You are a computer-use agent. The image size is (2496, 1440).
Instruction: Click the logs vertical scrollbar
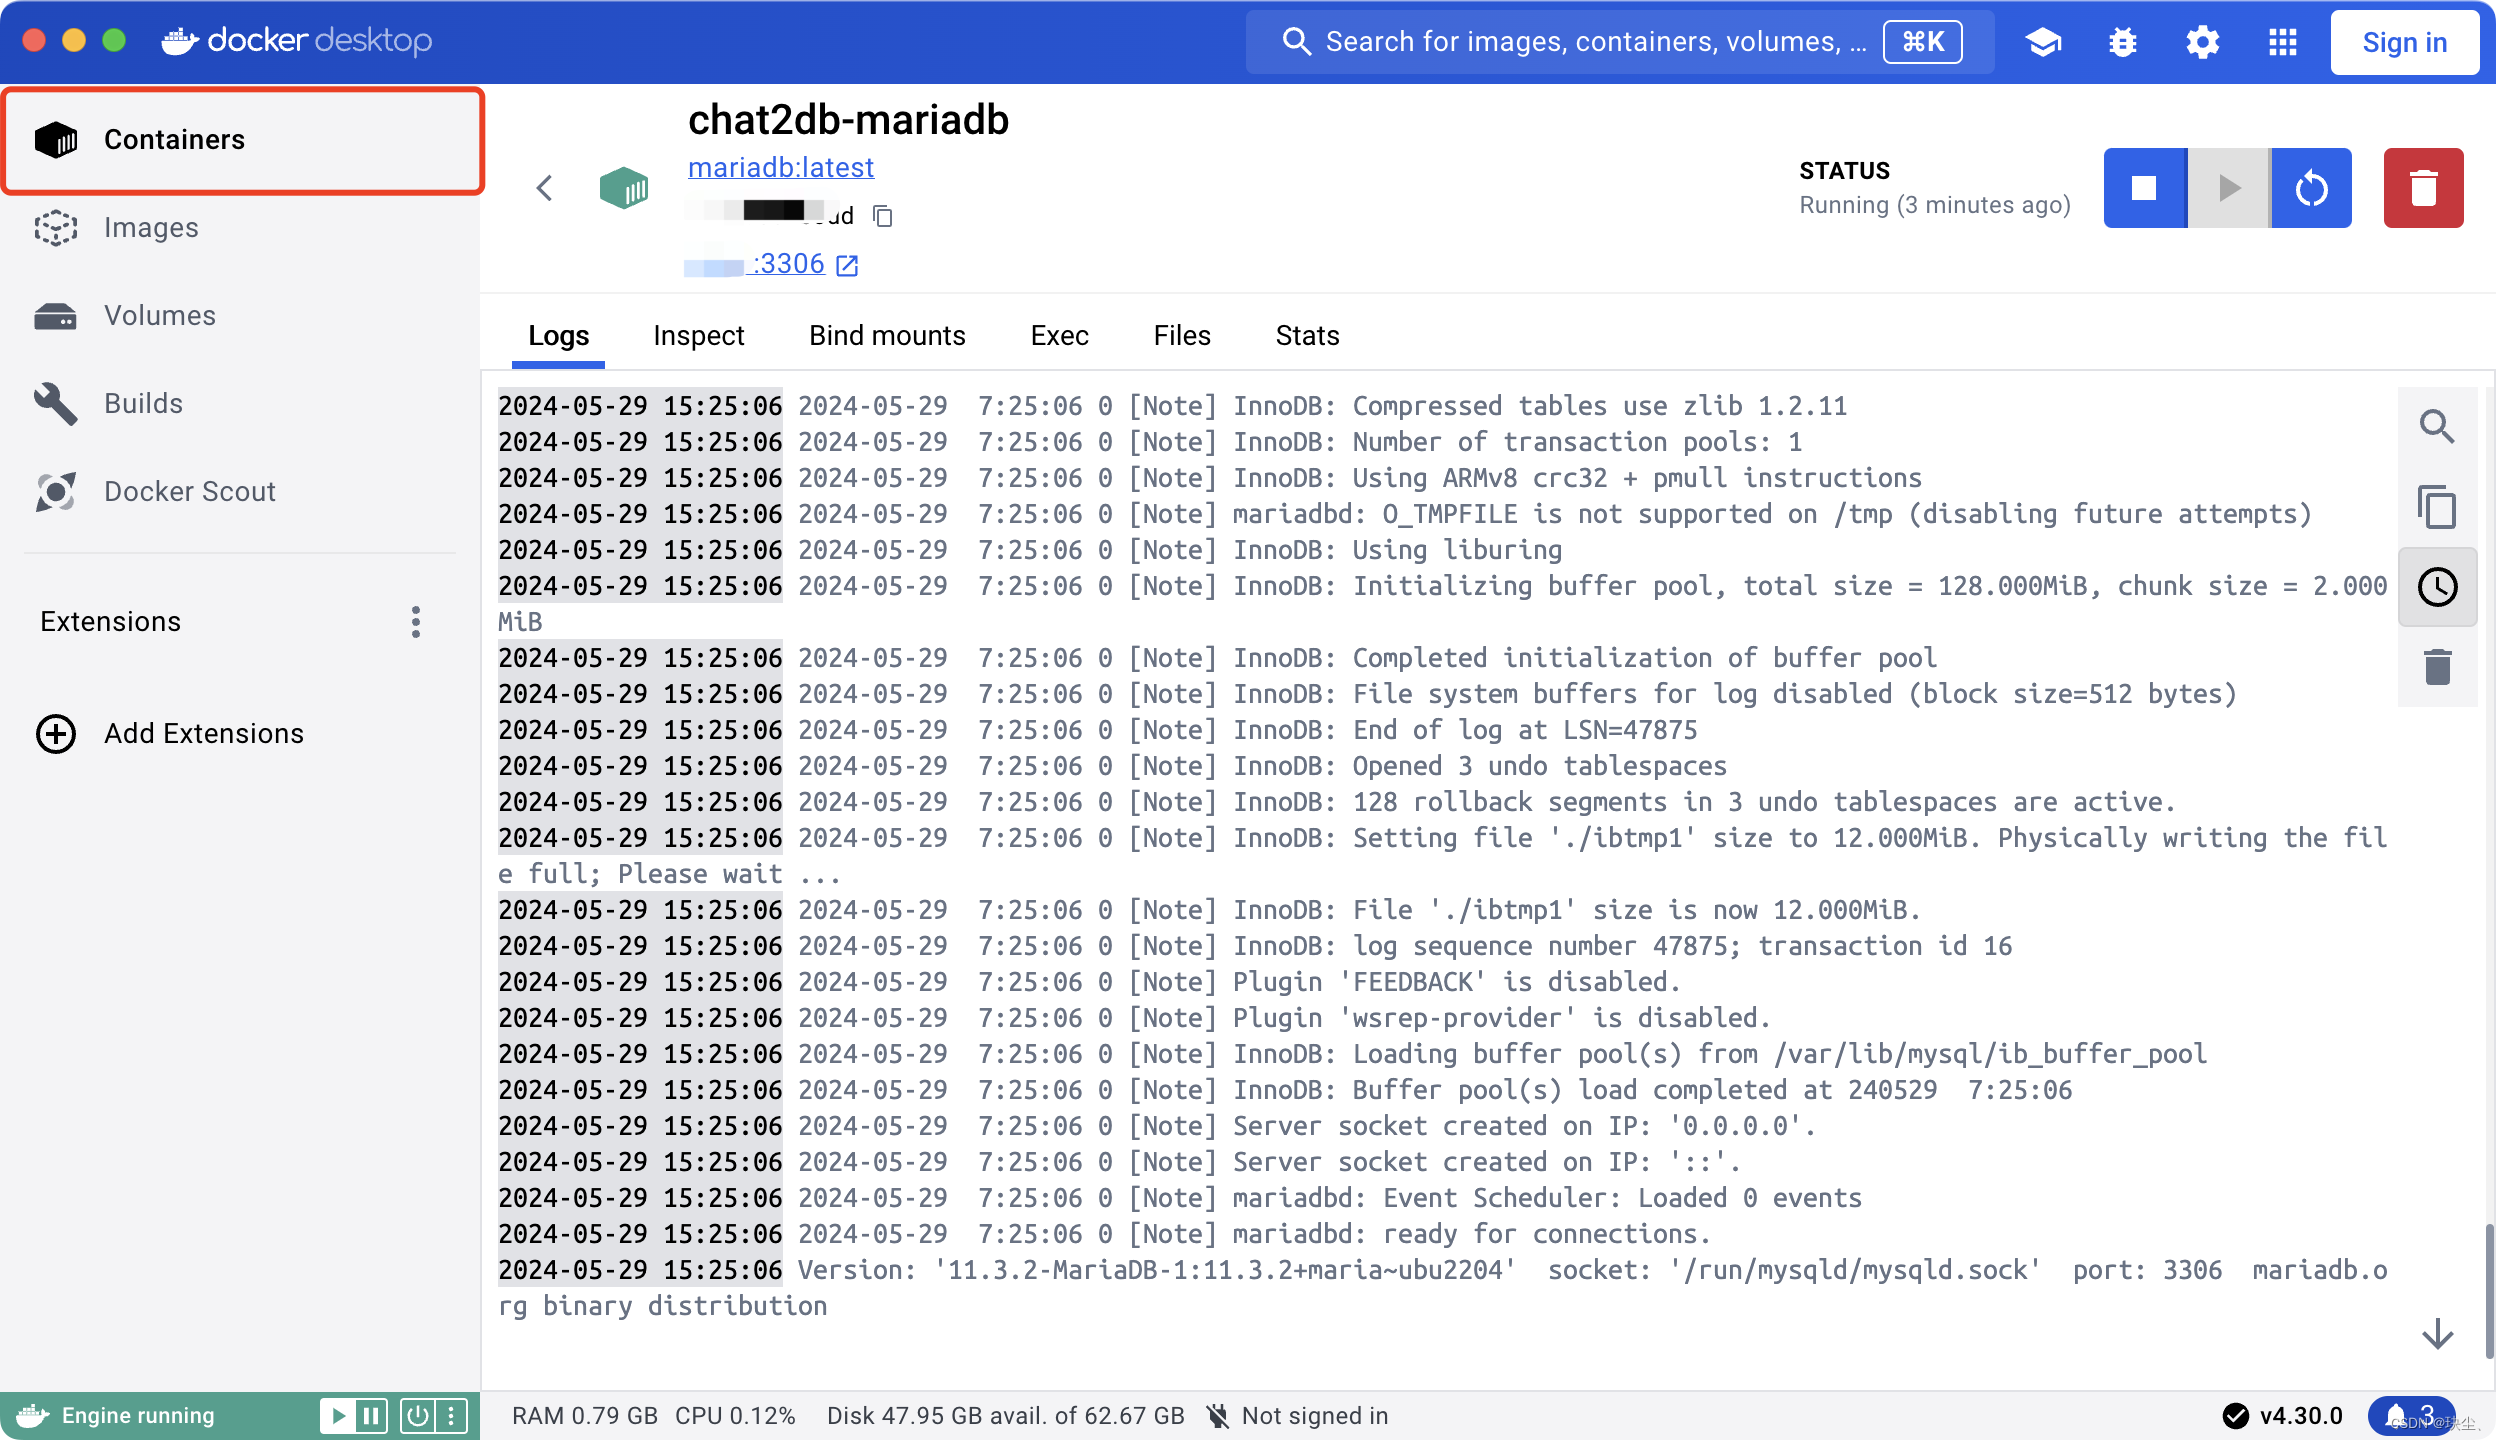(2488, 1290)
